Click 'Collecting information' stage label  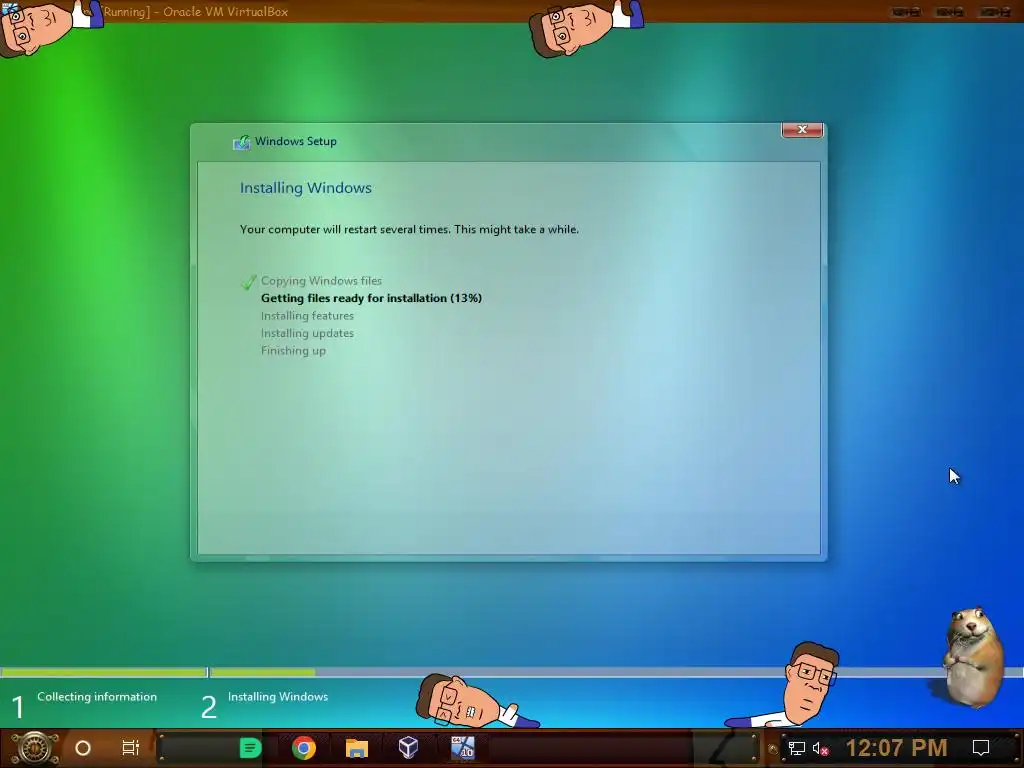97,697
